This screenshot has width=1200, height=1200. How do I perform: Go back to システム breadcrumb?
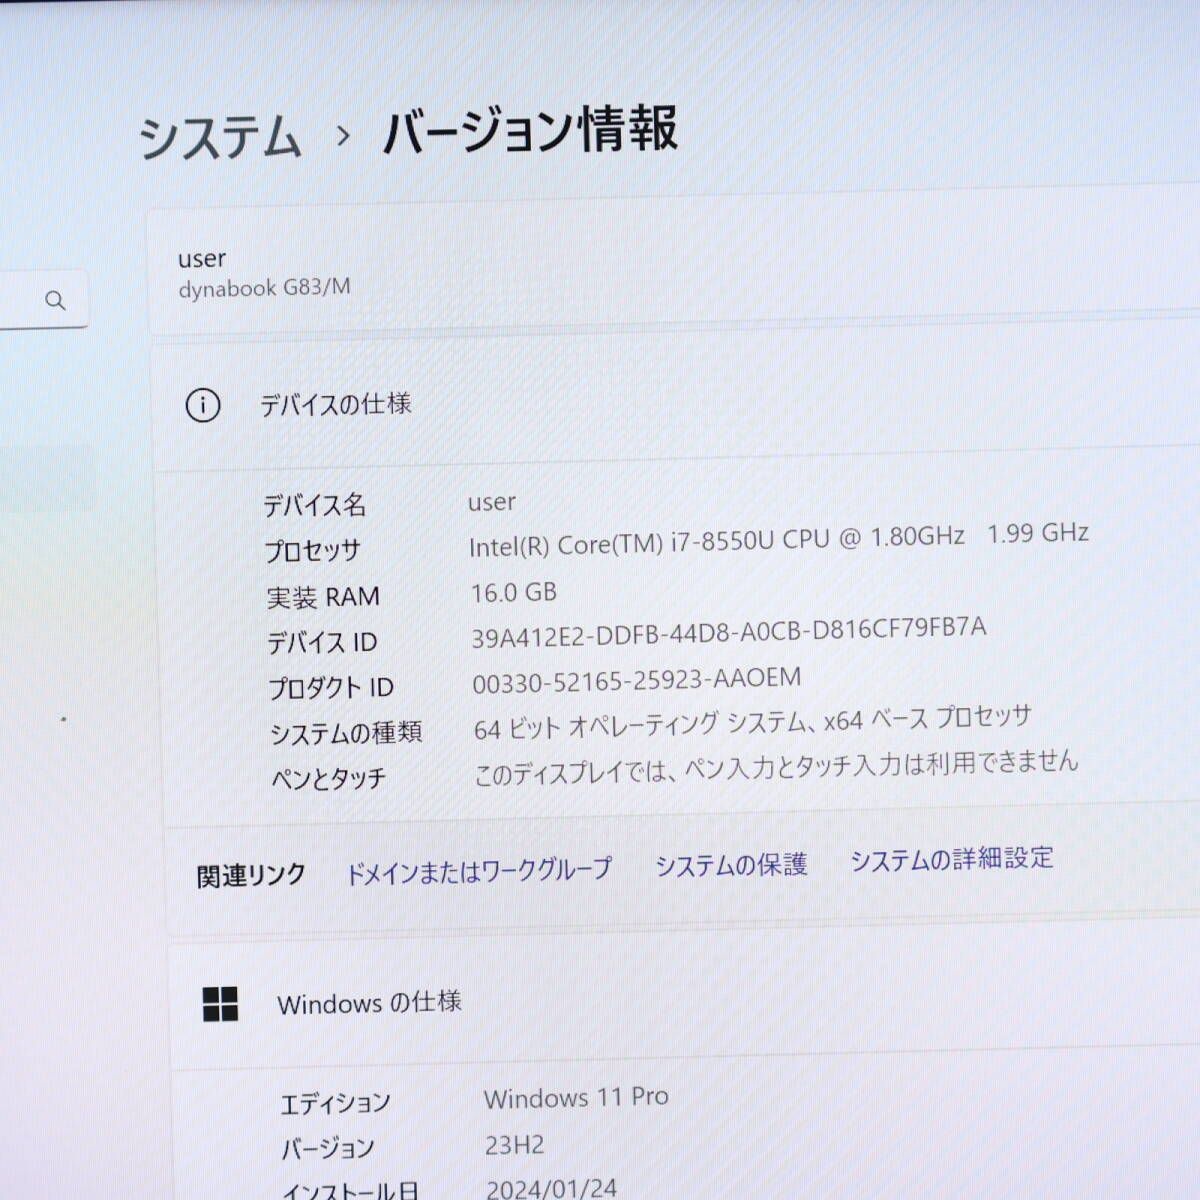pyautogui.click(x=220, y=137)
